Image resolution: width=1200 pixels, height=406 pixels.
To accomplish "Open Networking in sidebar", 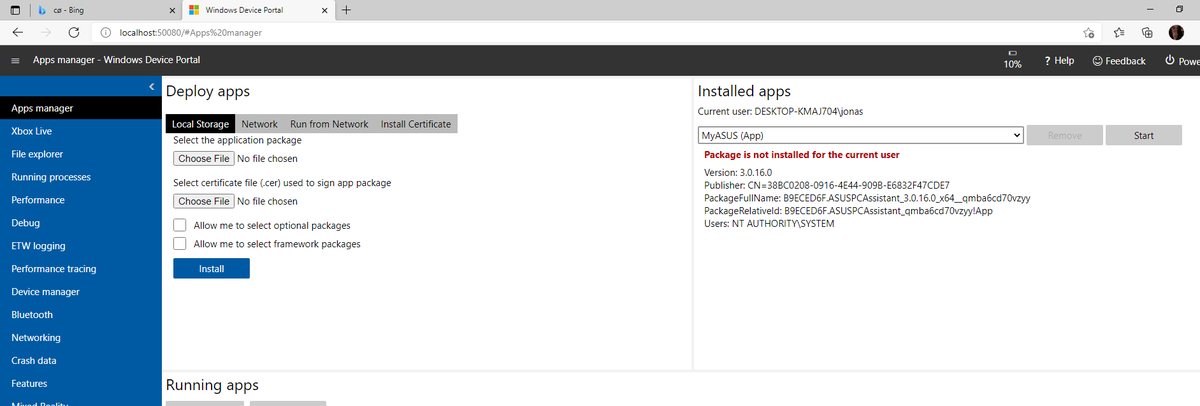I will 81,338.
